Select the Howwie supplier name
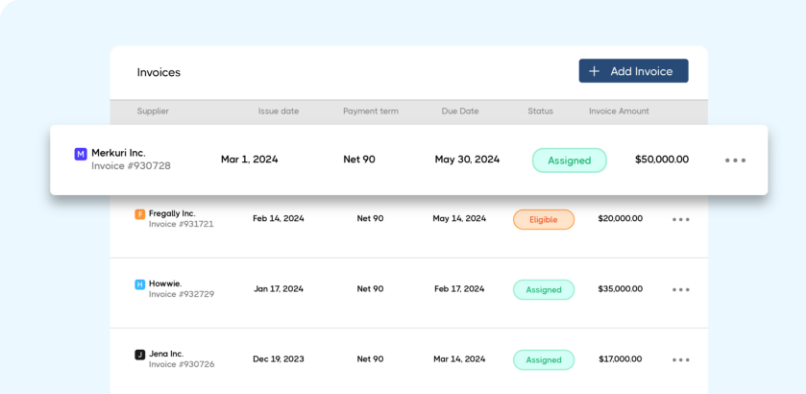Image resolution: width=806 pixels, height=394 pixels. (166, 283)
